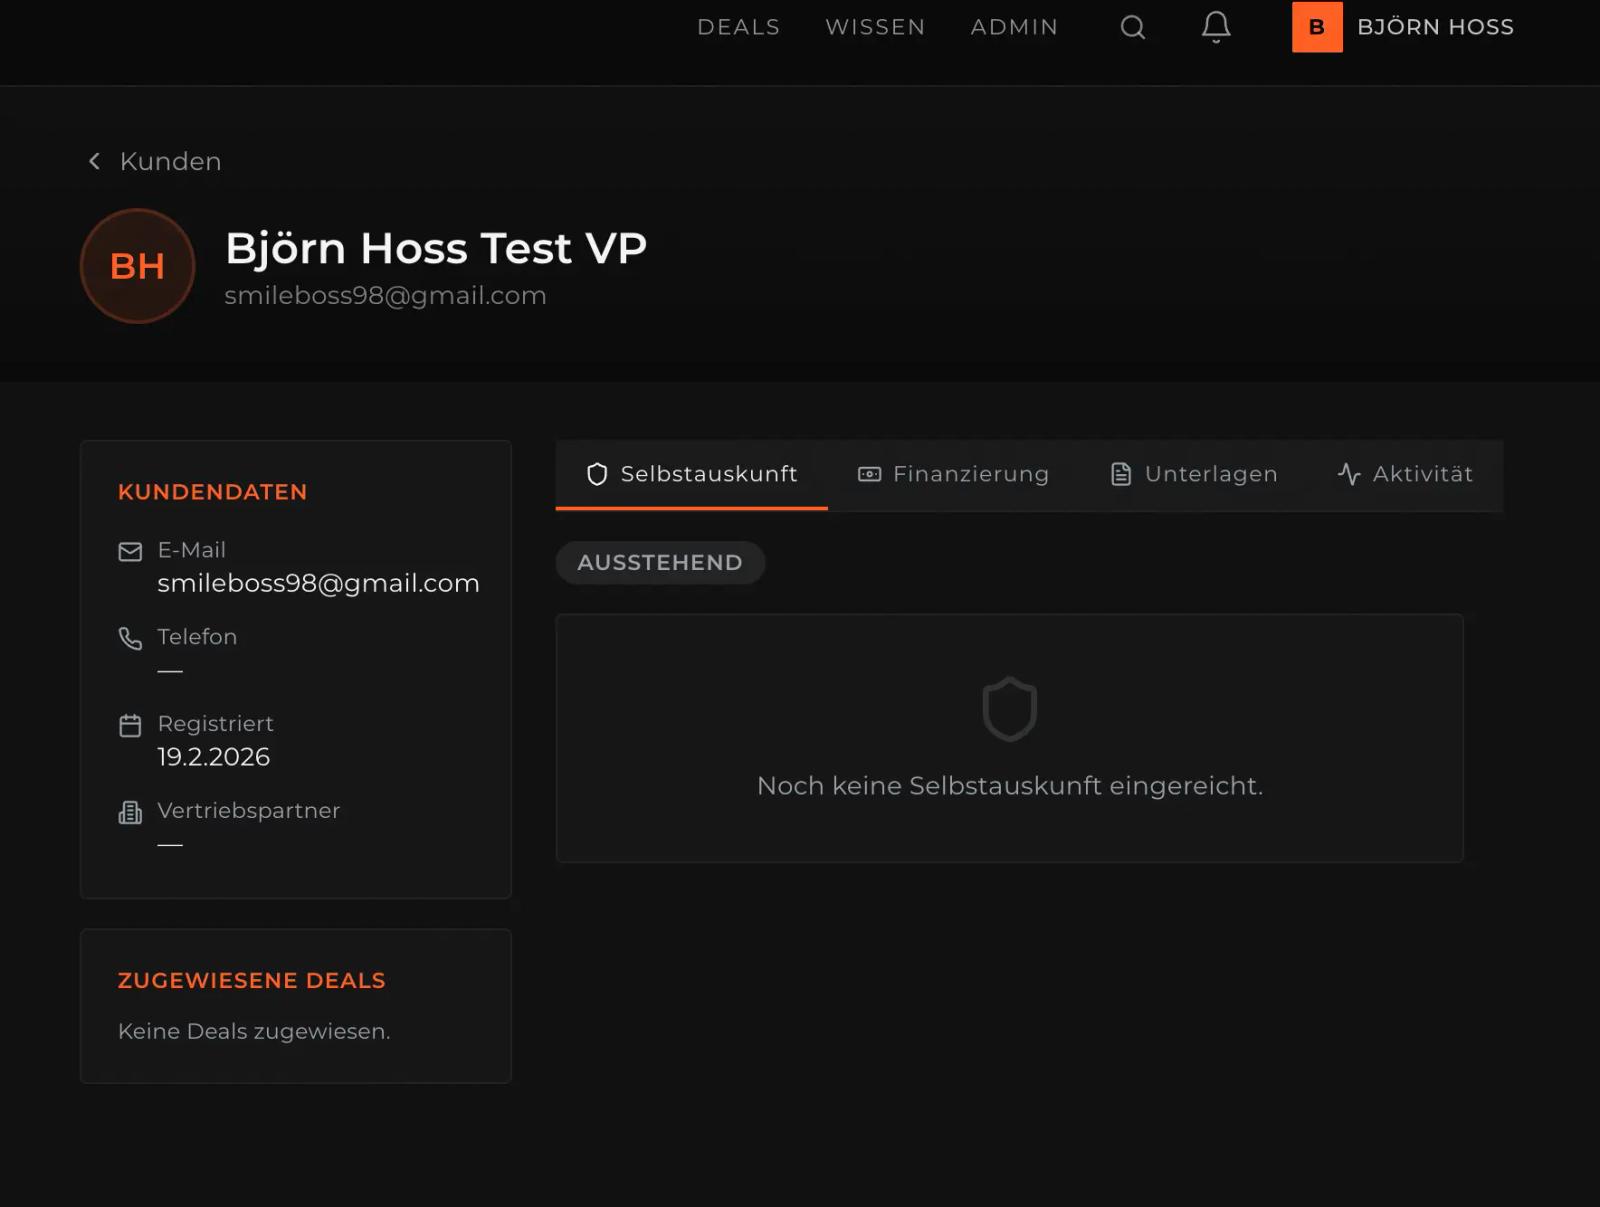Click the building icon next to Vertriebspartner
Viewport: 1600px width, 1207px height.
coord(130,812)
